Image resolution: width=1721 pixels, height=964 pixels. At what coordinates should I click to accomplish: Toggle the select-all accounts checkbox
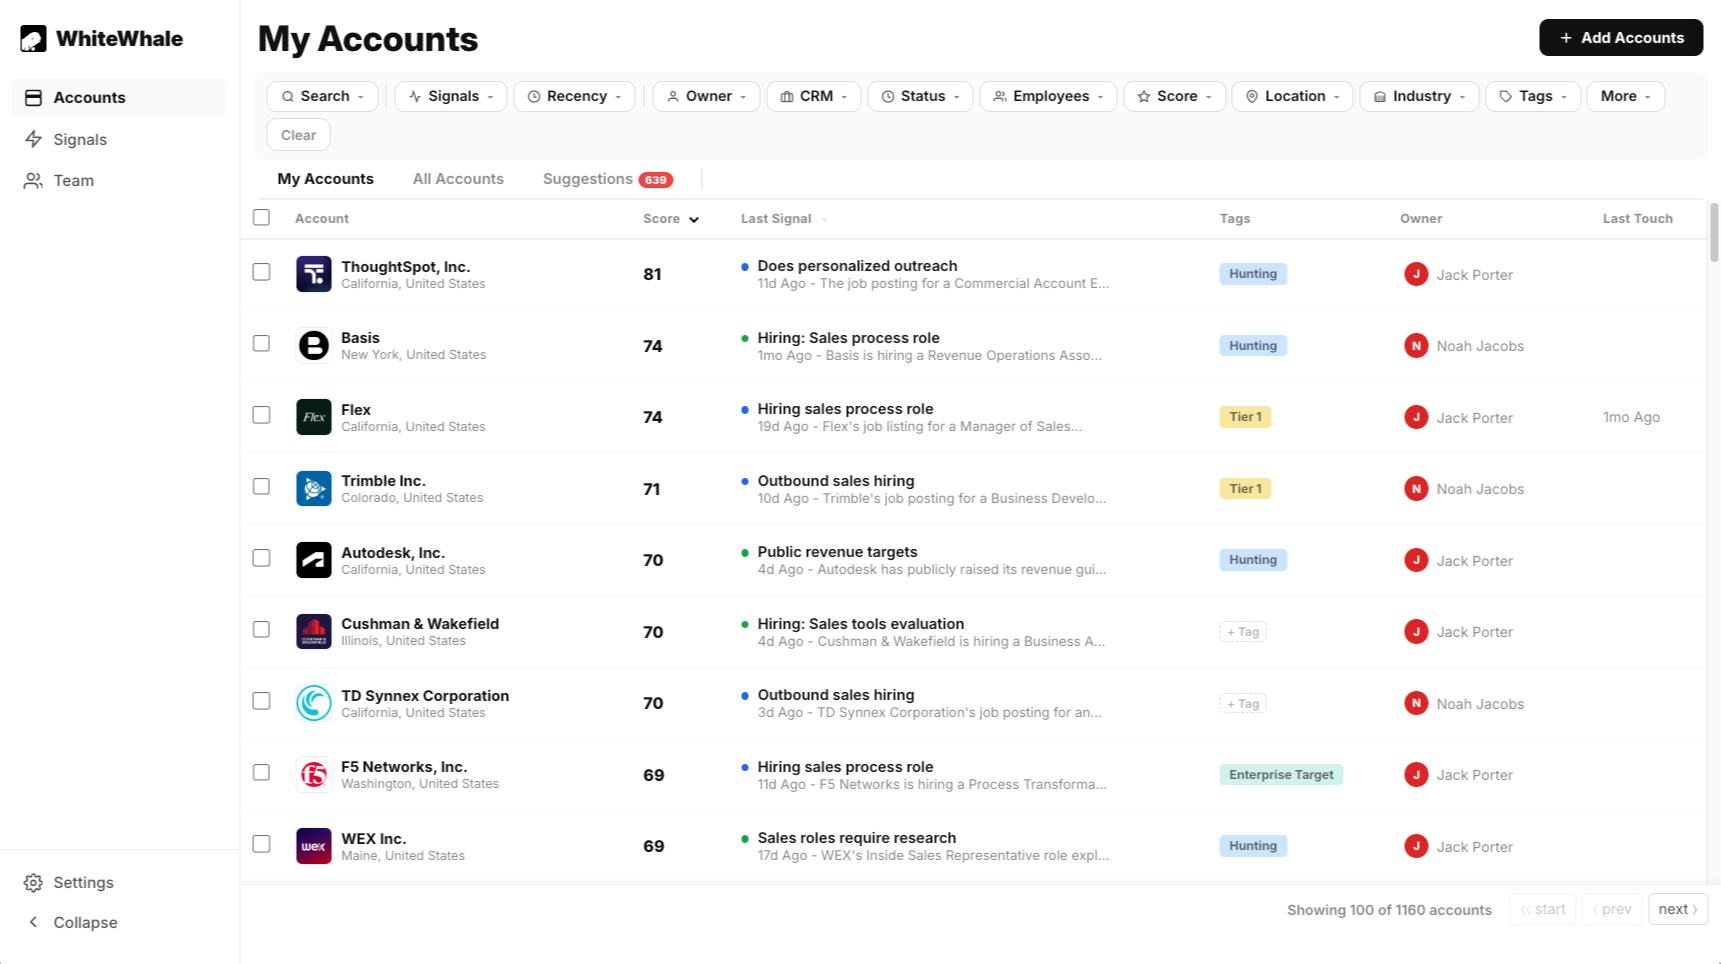262,217
